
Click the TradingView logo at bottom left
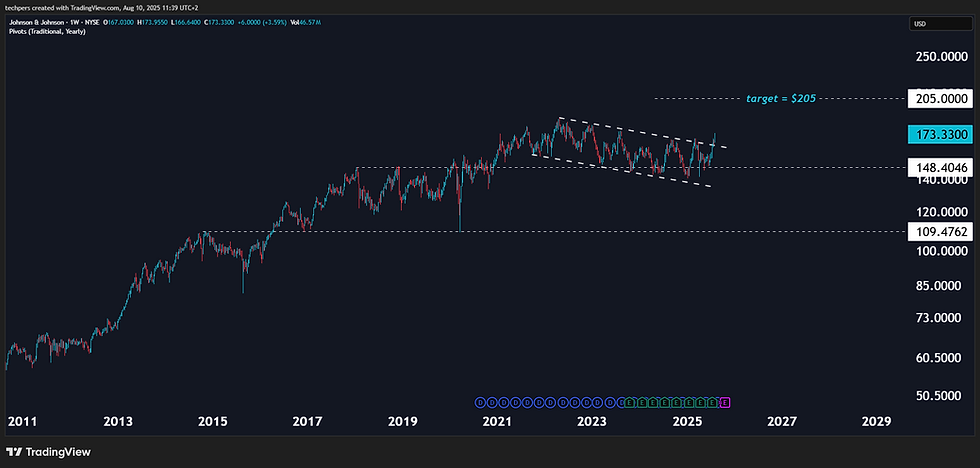pyautogui.click(x=49, y=452)
